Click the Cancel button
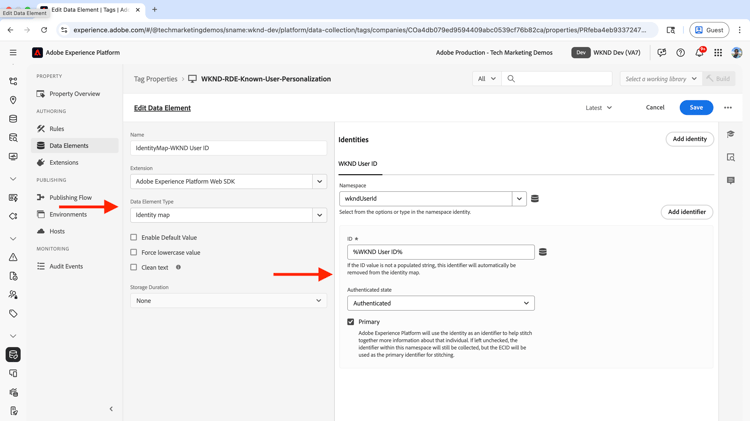 (655, 108)
